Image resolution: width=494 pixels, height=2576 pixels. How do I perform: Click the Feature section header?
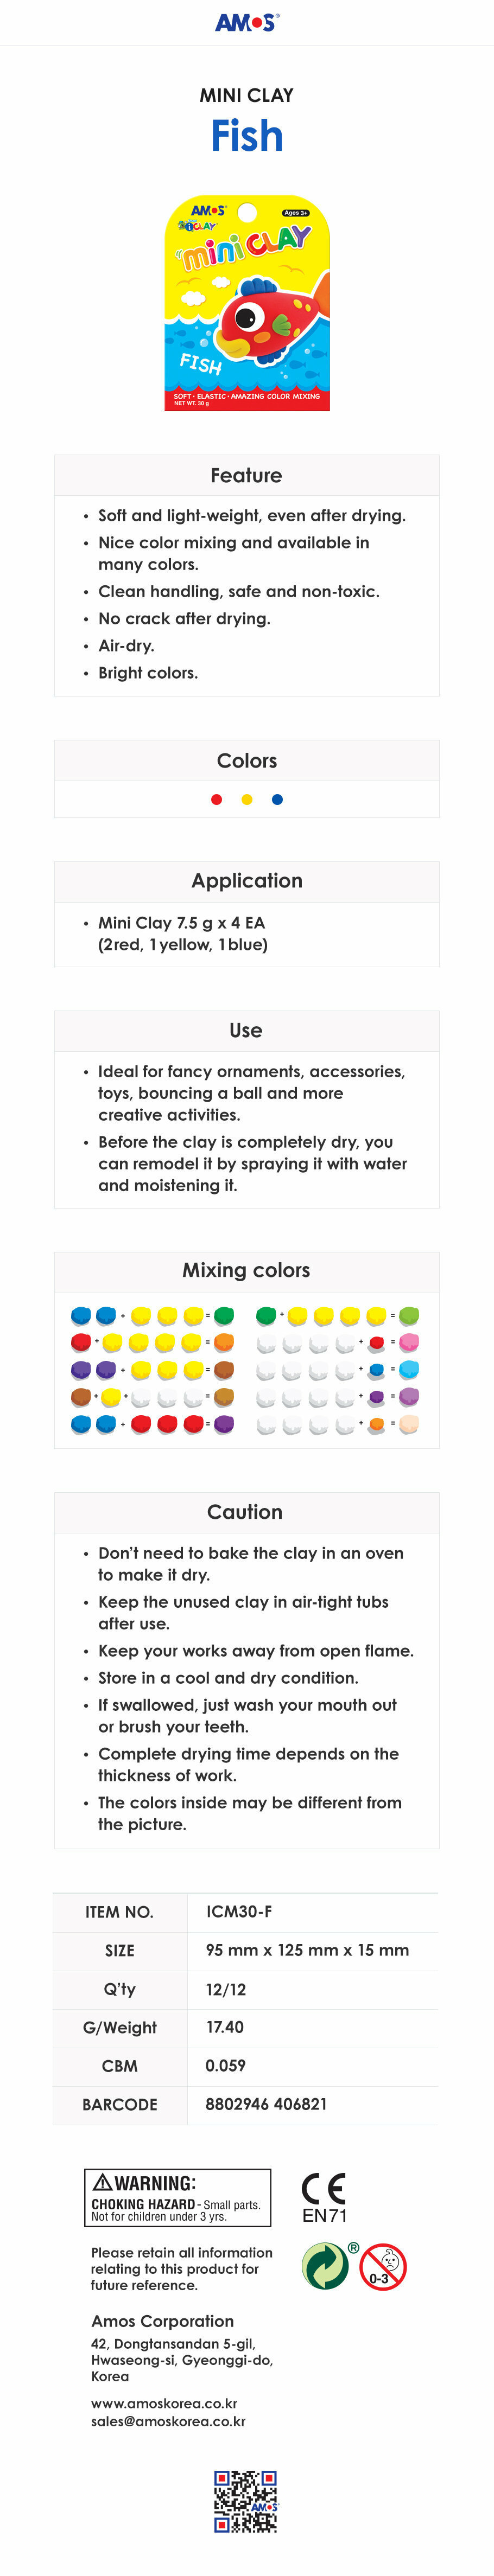pyautogui.click(x=247, y=476)
